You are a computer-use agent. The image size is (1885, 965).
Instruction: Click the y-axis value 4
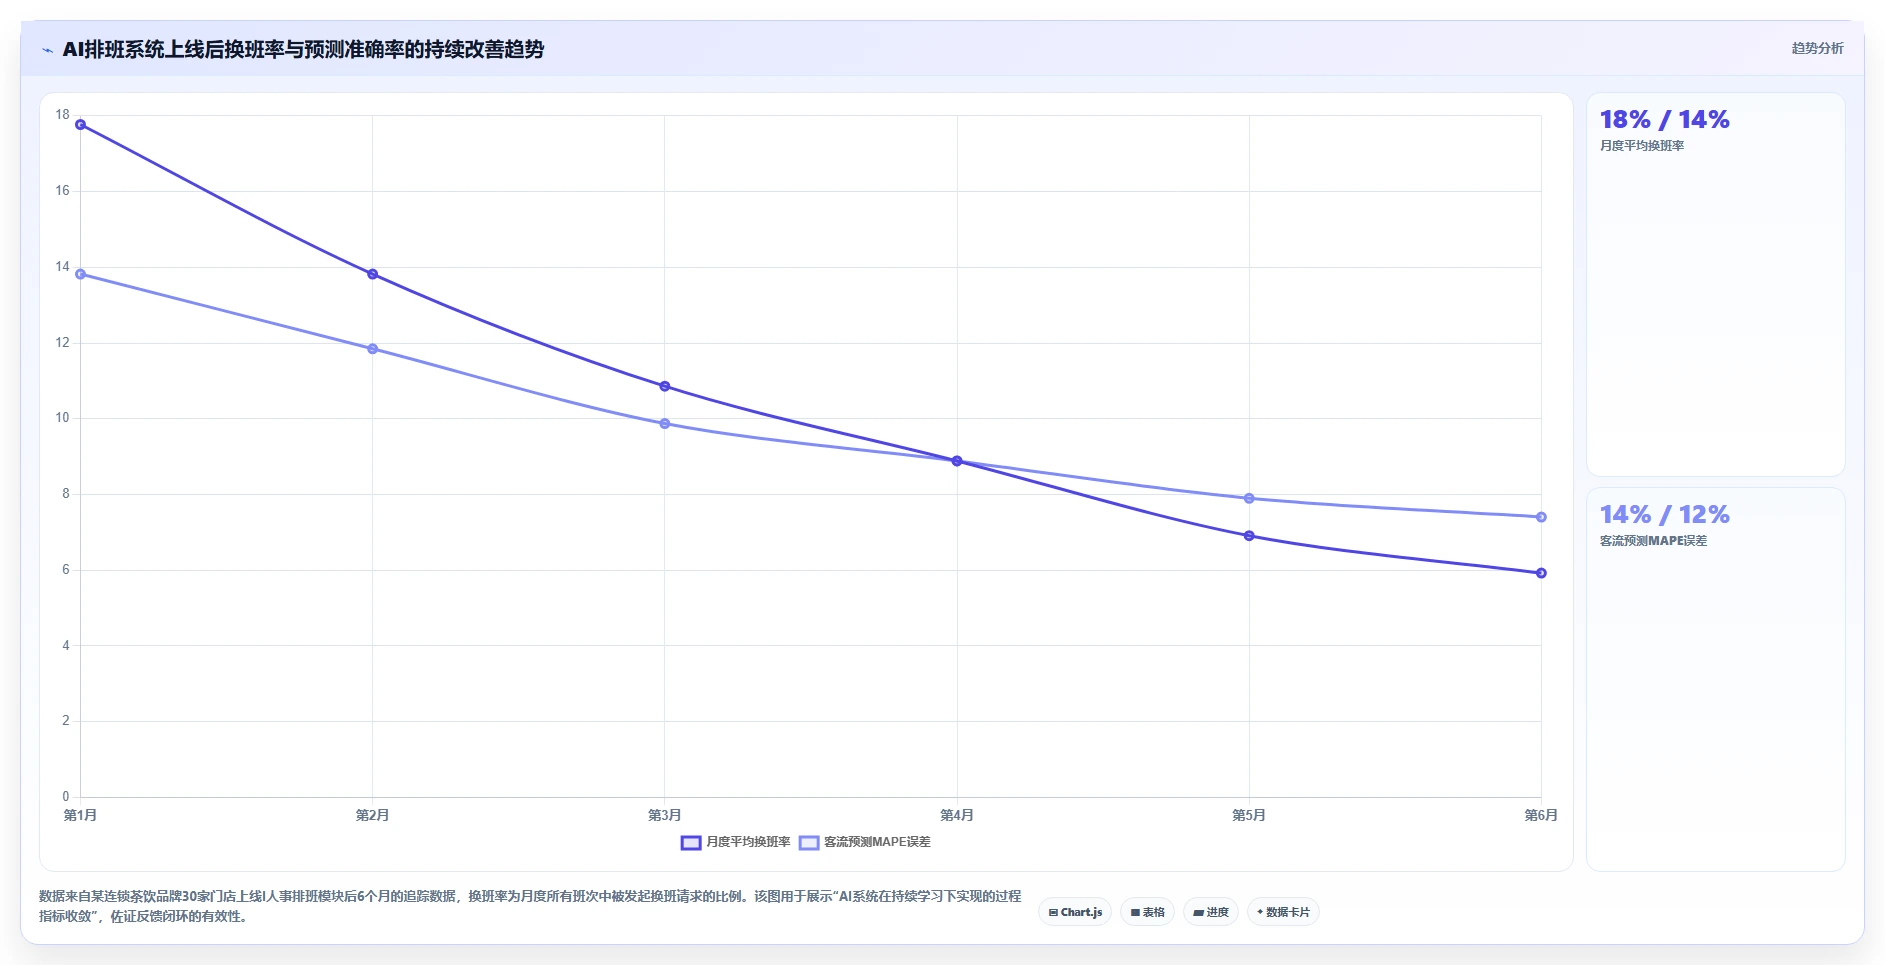click(66, 646)
